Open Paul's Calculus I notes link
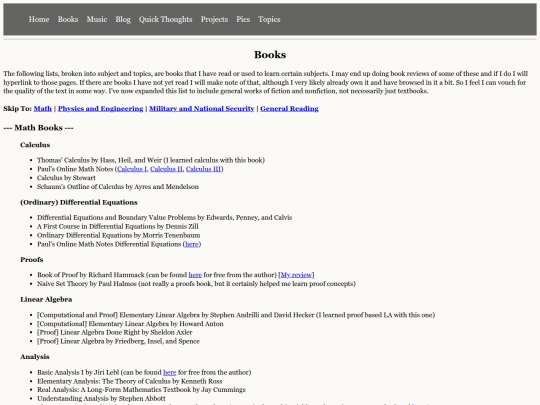The height and width of the screenshot is (405, 540). point(132,169)
